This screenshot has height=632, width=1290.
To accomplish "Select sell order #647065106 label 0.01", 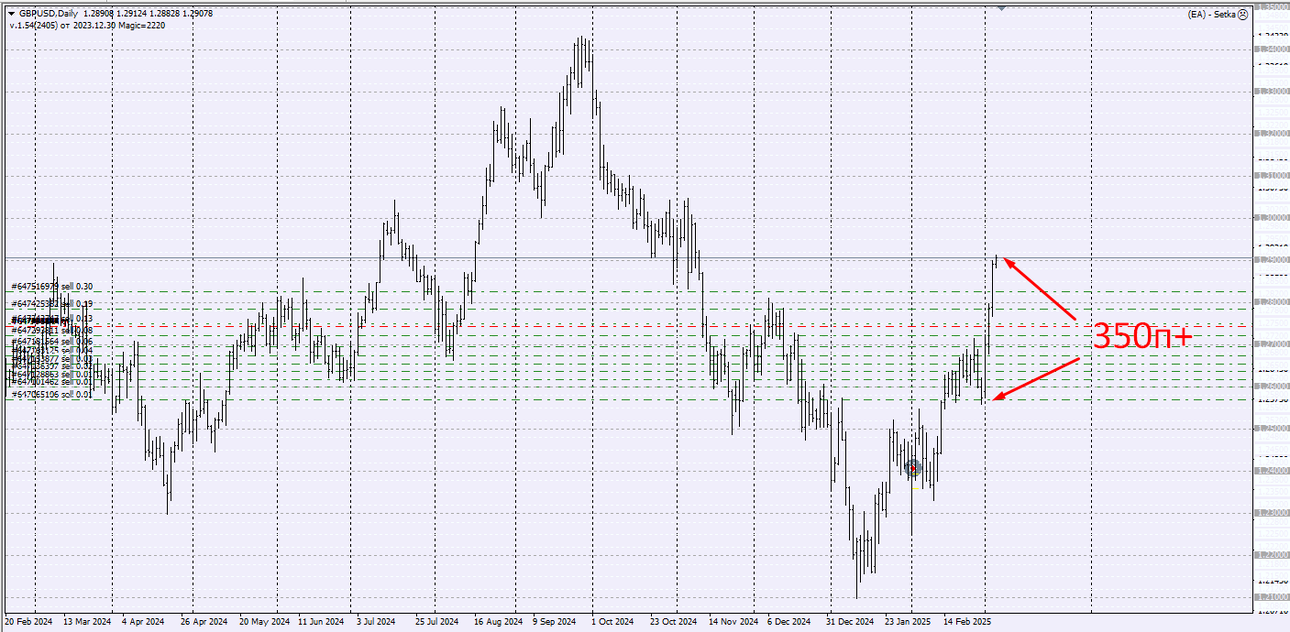I will point(51,395).
